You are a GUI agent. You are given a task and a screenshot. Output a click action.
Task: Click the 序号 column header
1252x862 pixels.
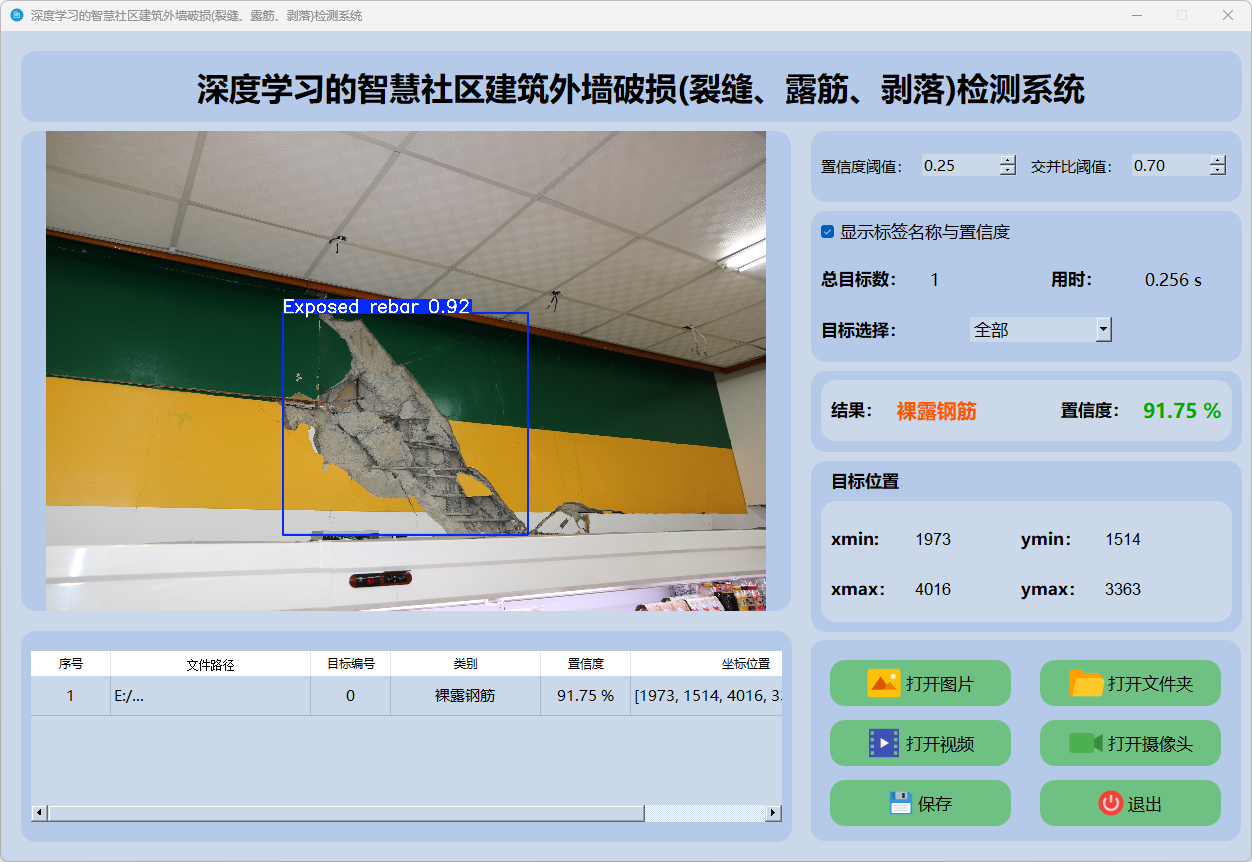click(x=71, y=664)
